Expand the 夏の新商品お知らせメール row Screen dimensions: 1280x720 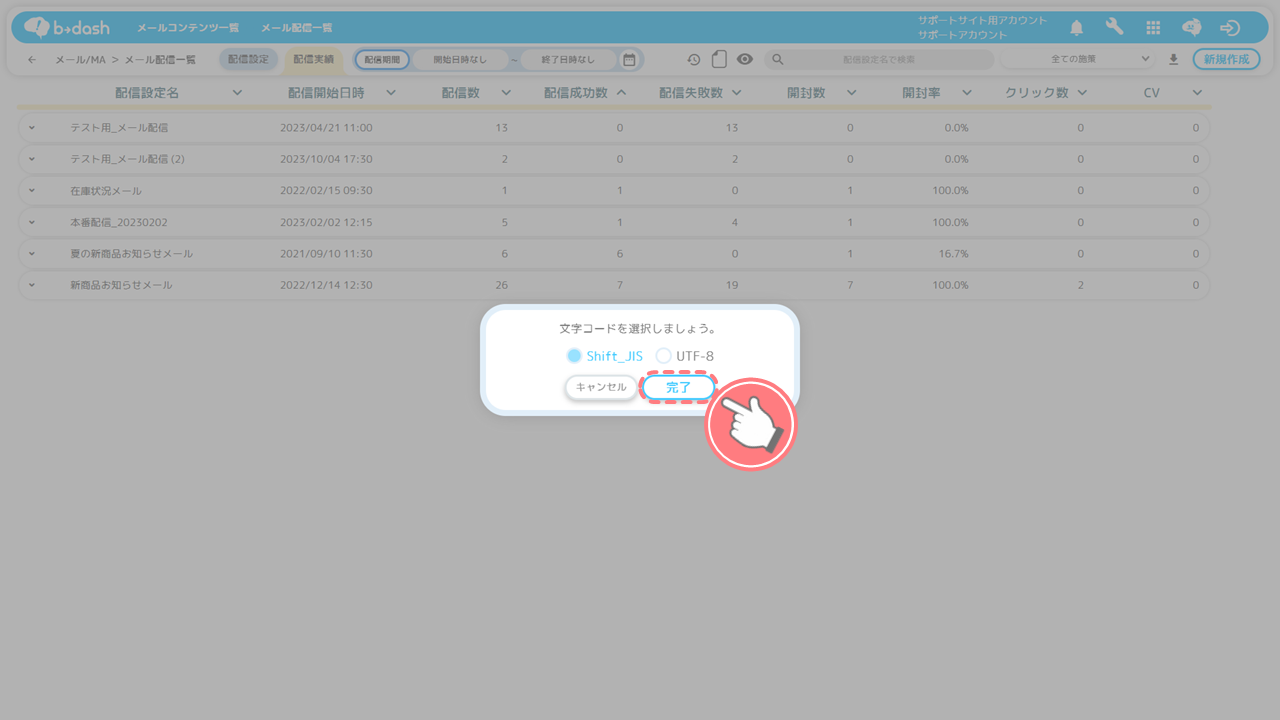point(32,254)
